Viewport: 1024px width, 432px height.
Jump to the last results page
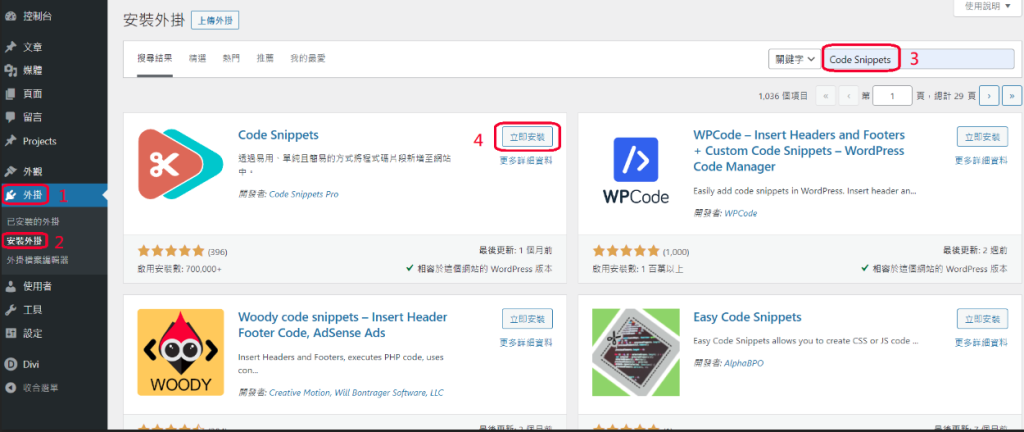(x=1012, y=96)
